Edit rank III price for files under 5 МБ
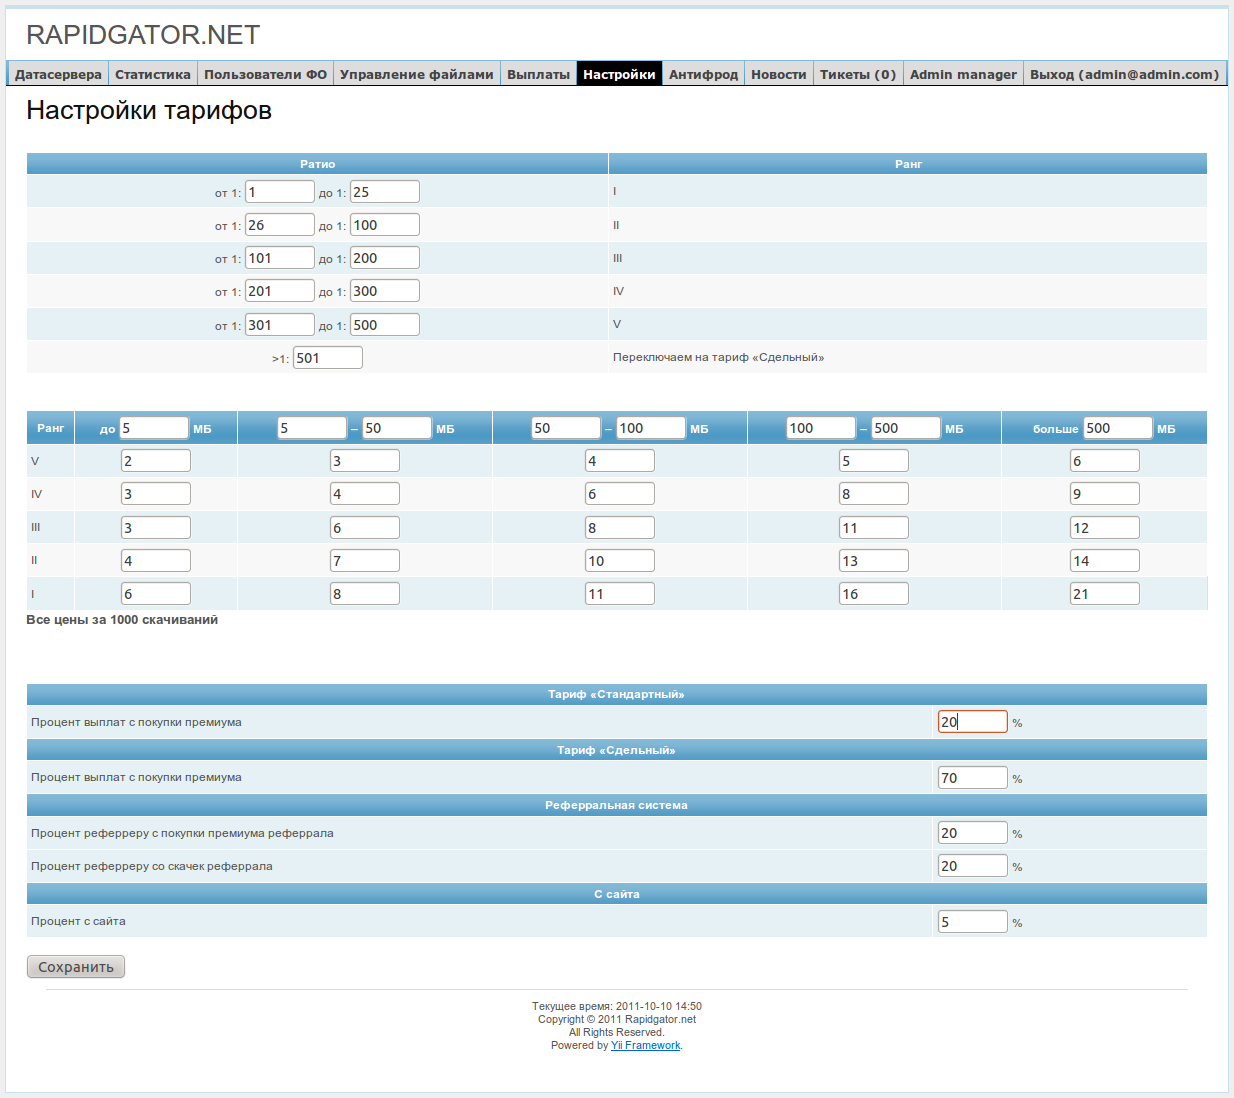 coord(156,528)
